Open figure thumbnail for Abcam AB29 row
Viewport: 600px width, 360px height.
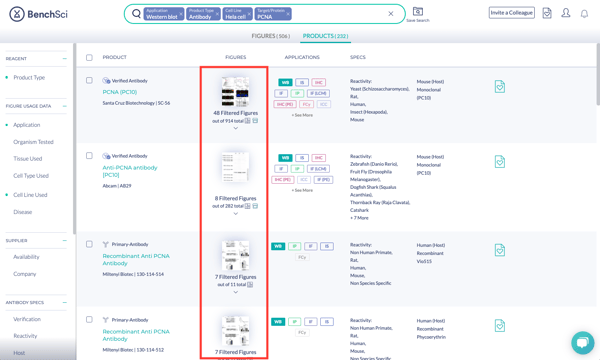point(235,167)
